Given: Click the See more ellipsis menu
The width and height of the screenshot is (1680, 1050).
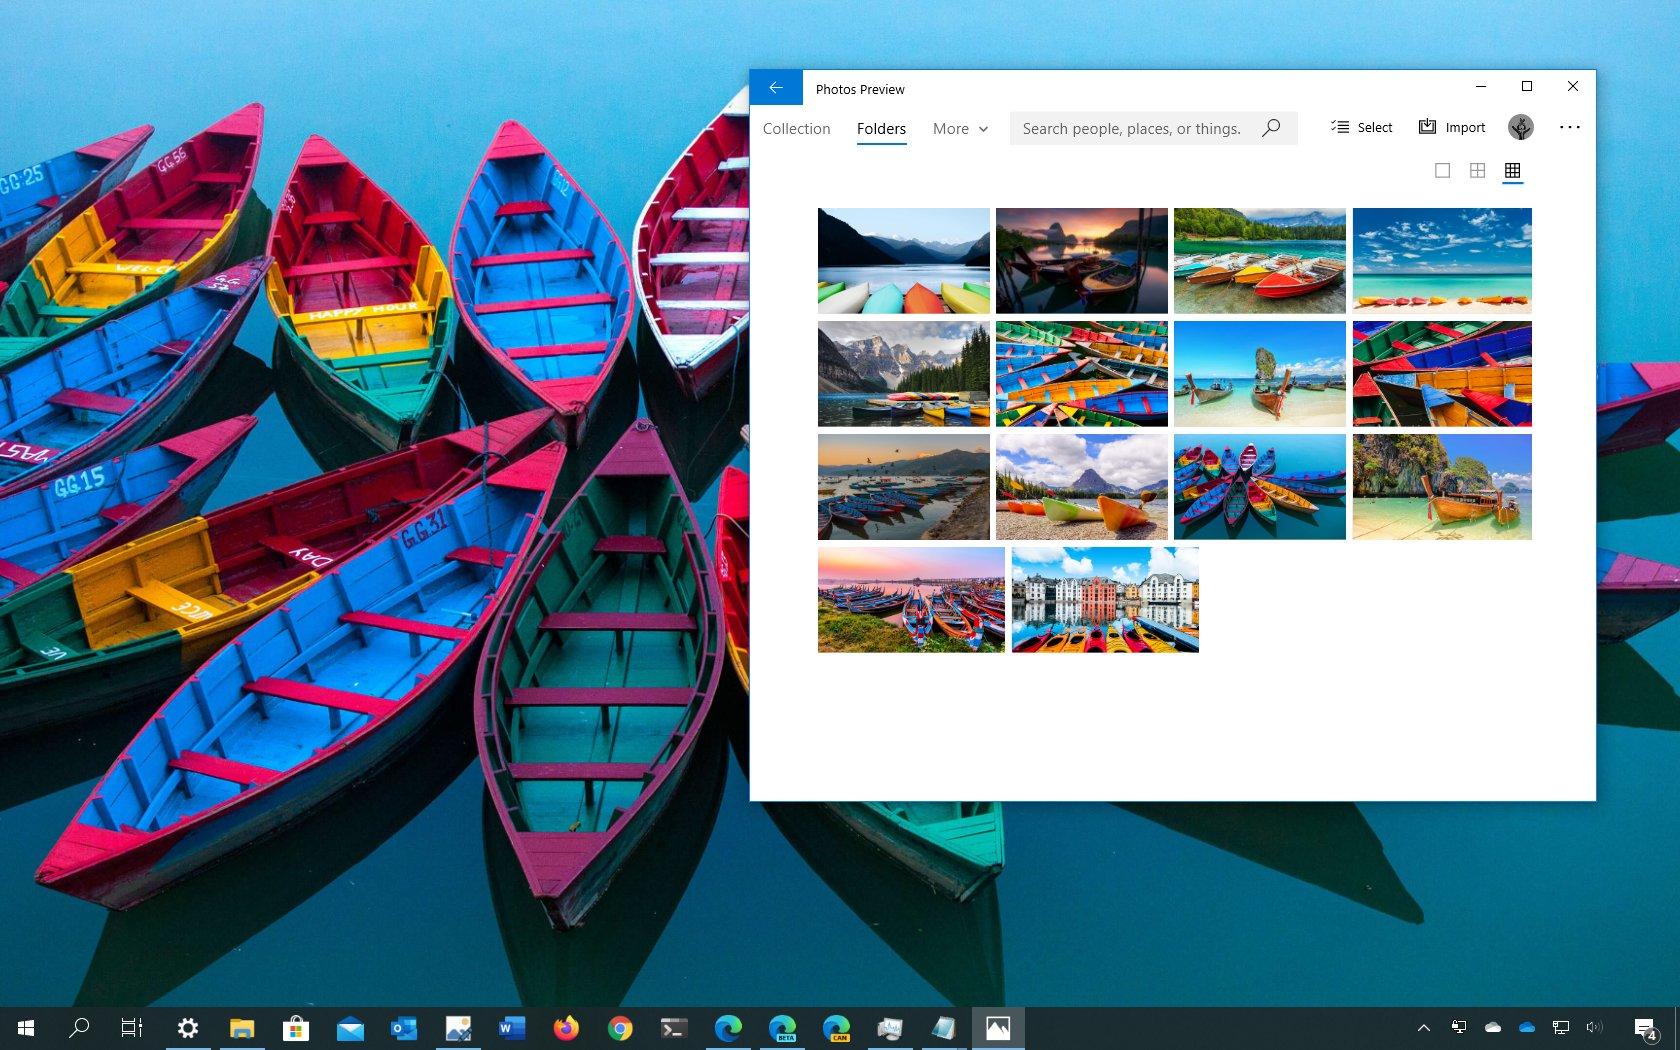Looking at the screenshot, I should click(x=1571, y=127).
